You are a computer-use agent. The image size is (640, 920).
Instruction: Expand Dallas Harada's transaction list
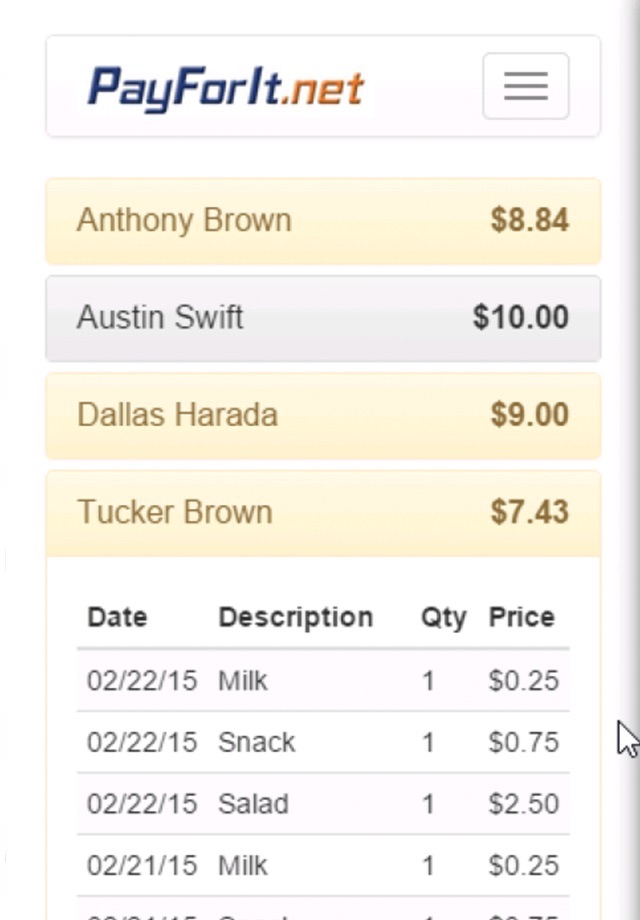[178, 415]
